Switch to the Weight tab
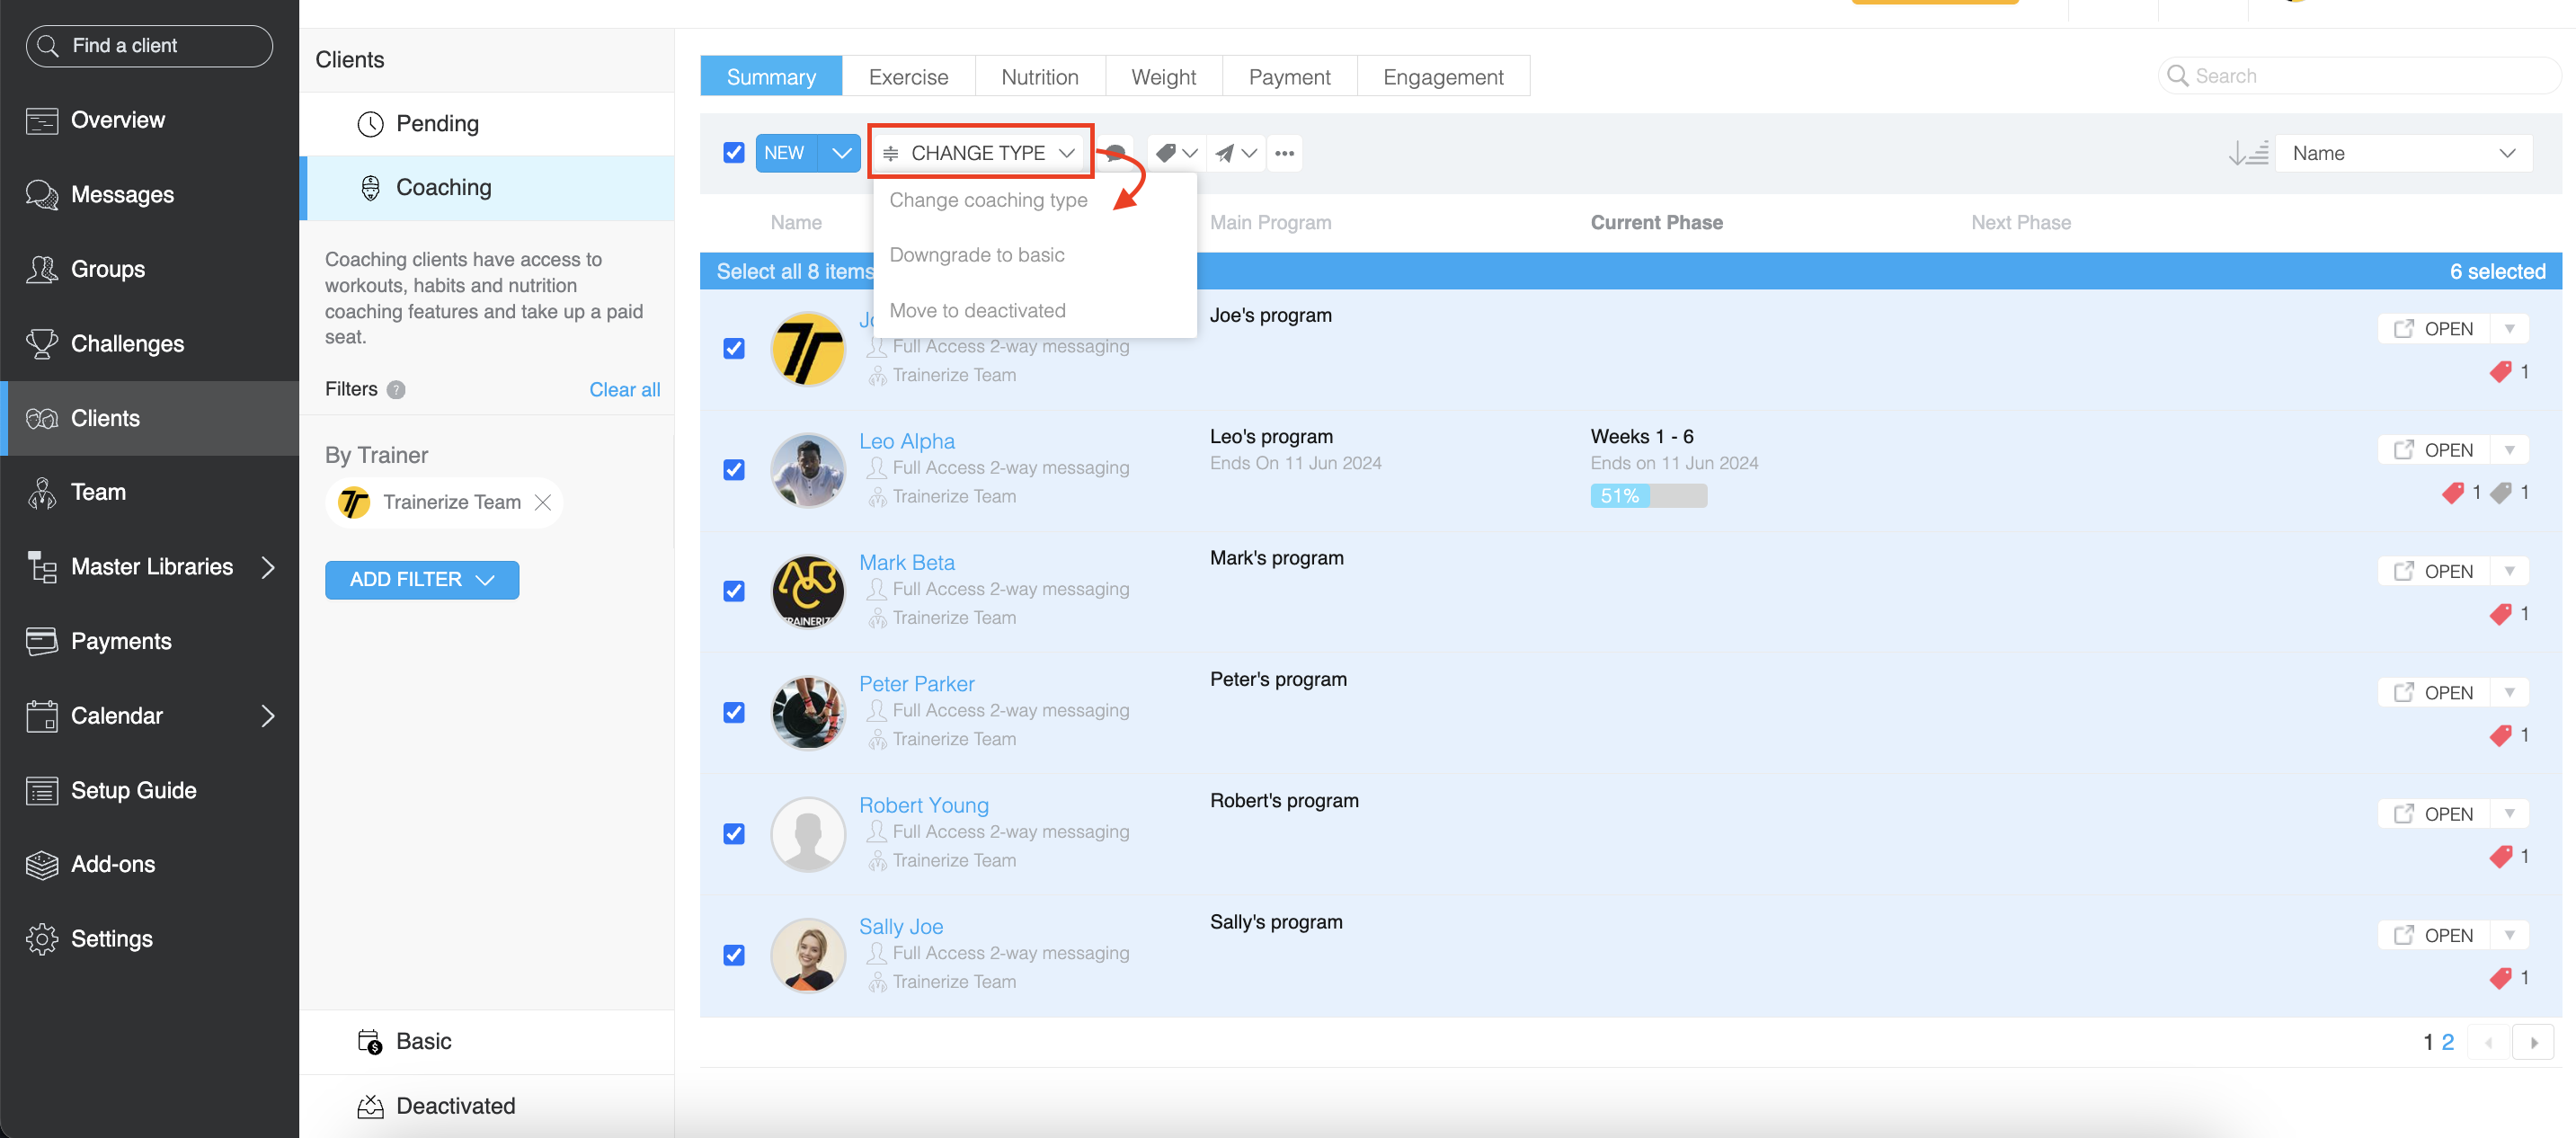The height and width of the screenshot is (1138, 2576). (x=1163, y=77)
